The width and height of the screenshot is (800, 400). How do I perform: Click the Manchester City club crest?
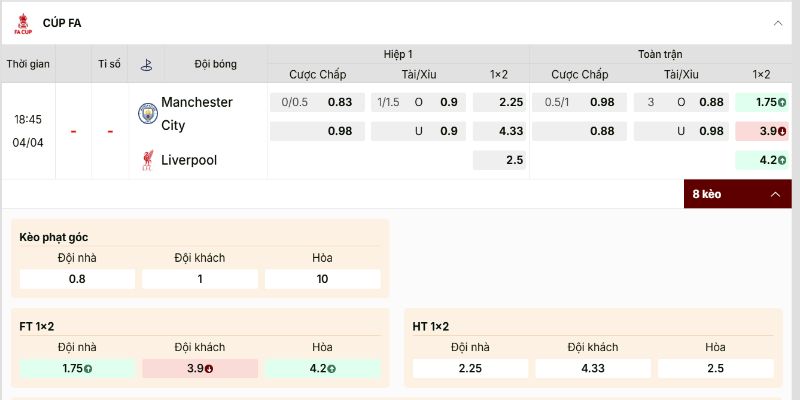coord(147,113)
